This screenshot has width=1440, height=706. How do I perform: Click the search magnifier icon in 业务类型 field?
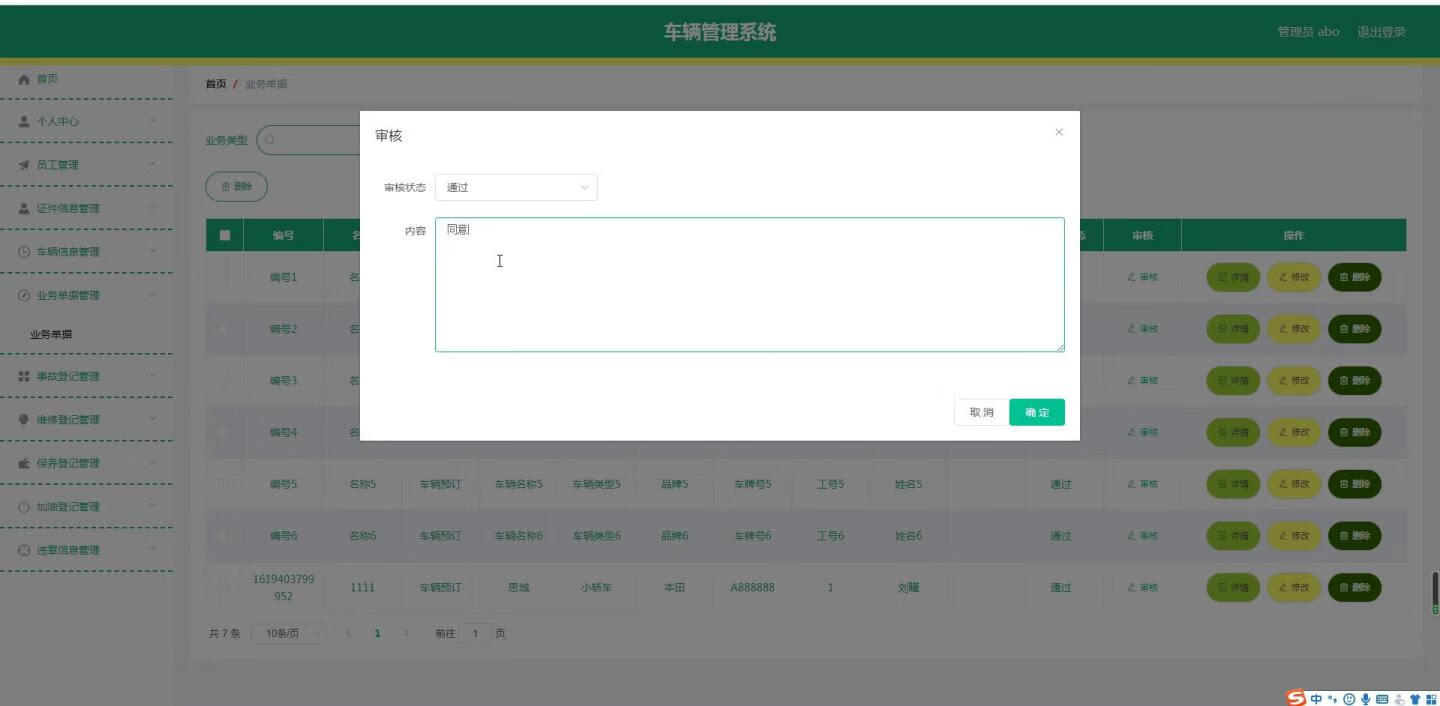pyautogui.click(x=270, y=140)
